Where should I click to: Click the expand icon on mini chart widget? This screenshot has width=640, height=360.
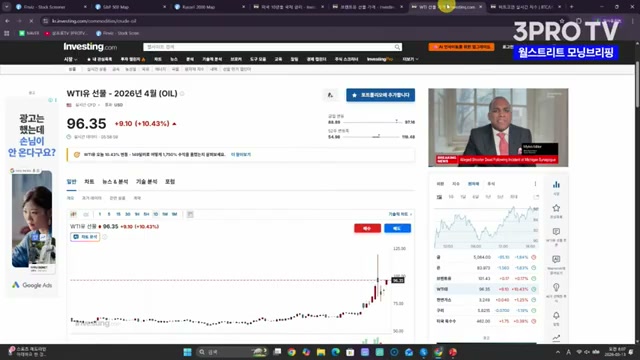pos(536,197)
